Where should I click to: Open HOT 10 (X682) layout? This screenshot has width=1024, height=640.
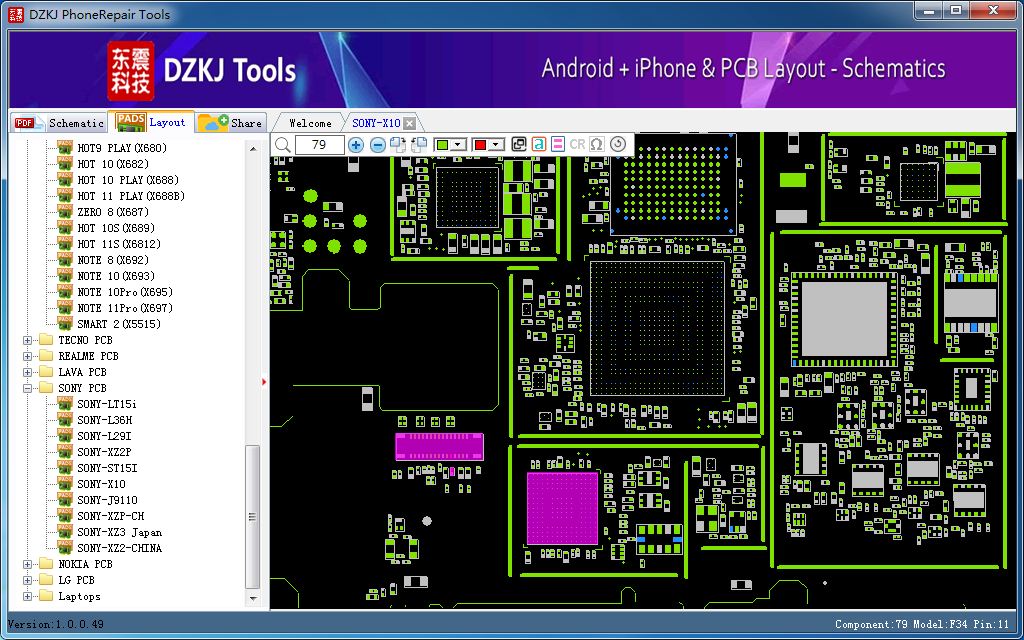(x=113, y=164)
